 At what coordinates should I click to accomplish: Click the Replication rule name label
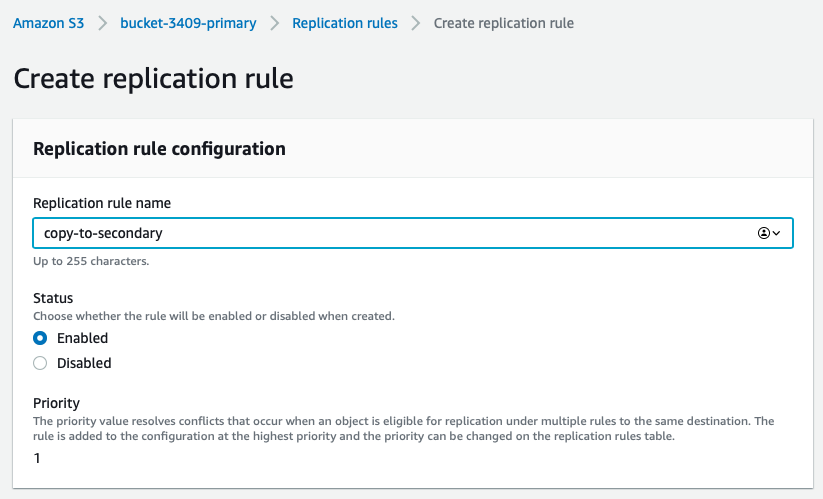pyautogui.click(x=102, y=203)
